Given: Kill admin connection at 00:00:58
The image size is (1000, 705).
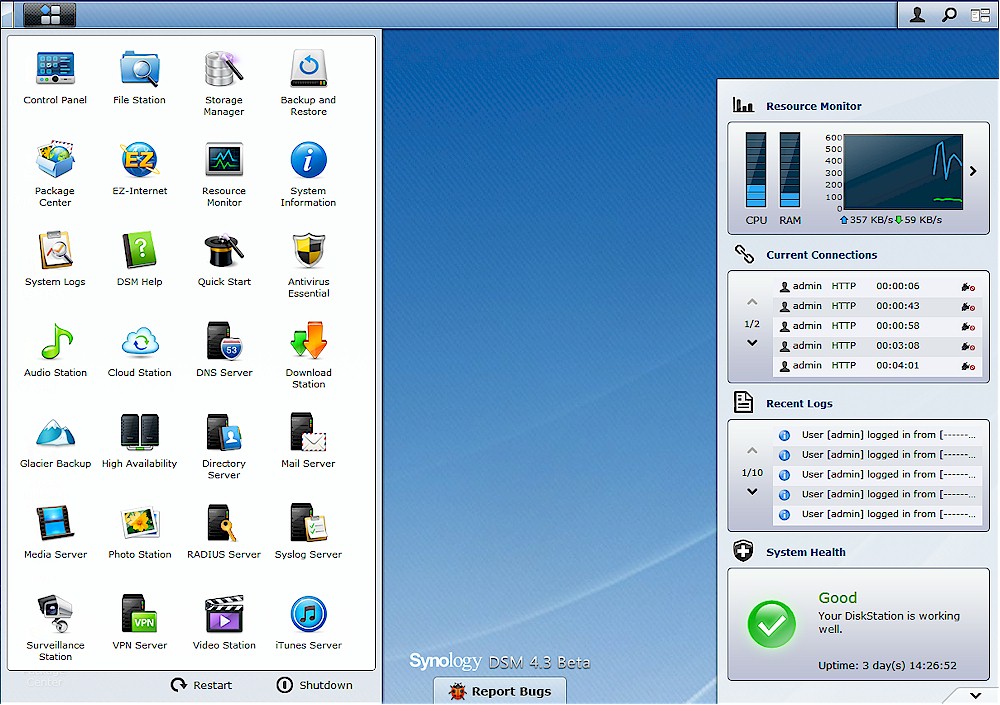Looking at the screenshot, I should [x=968, y=327].
